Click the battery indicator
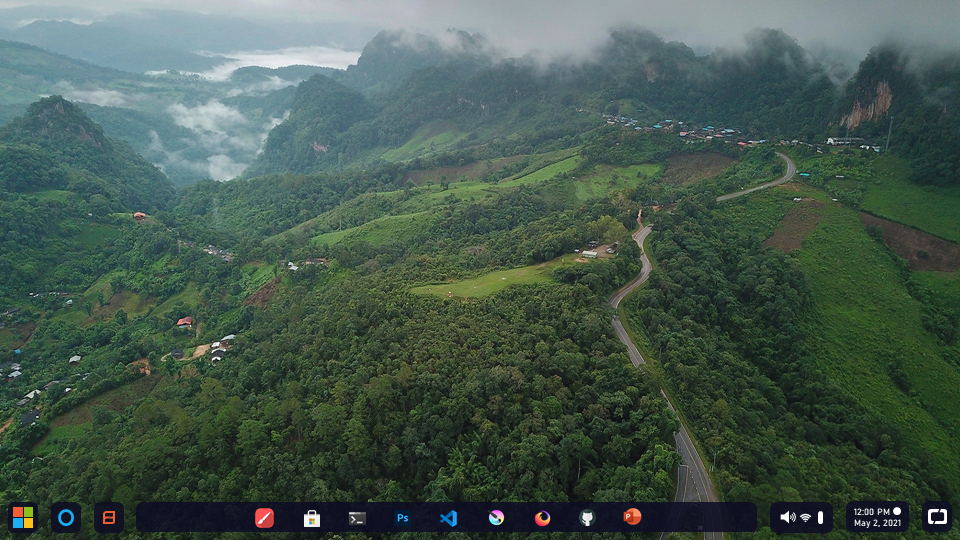Image resolution: width=960 pixels, height=540 pixels. click(820, 518)
